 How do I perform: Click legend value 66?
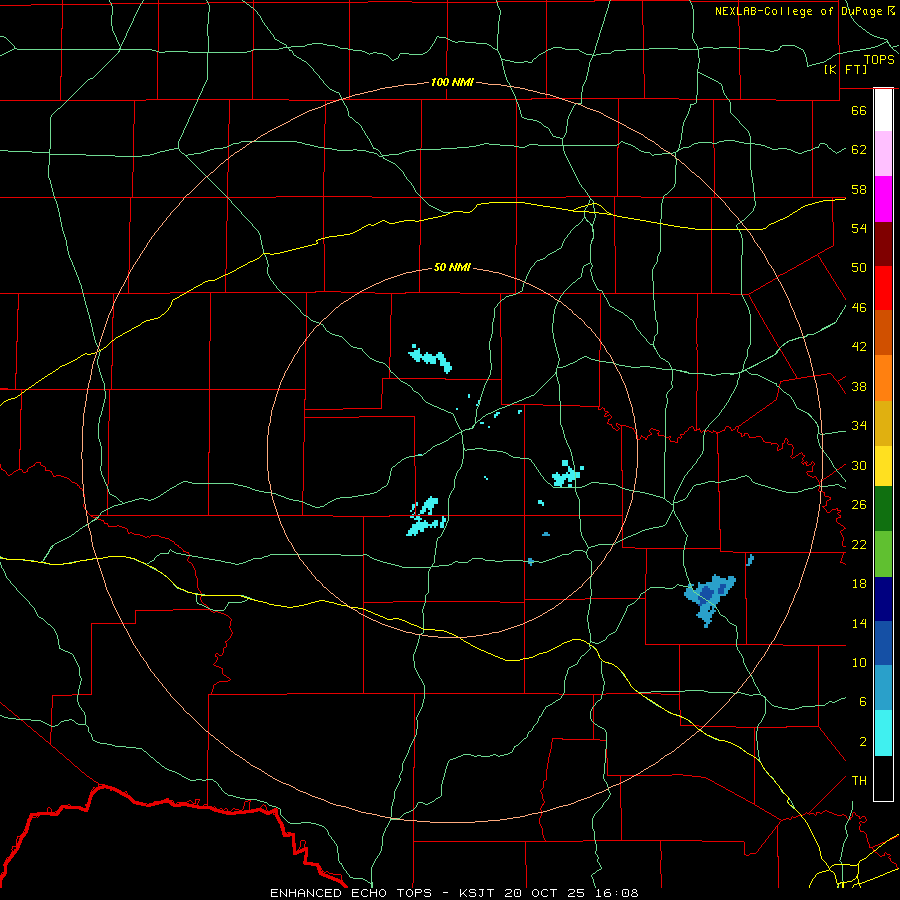click(859, 110)
